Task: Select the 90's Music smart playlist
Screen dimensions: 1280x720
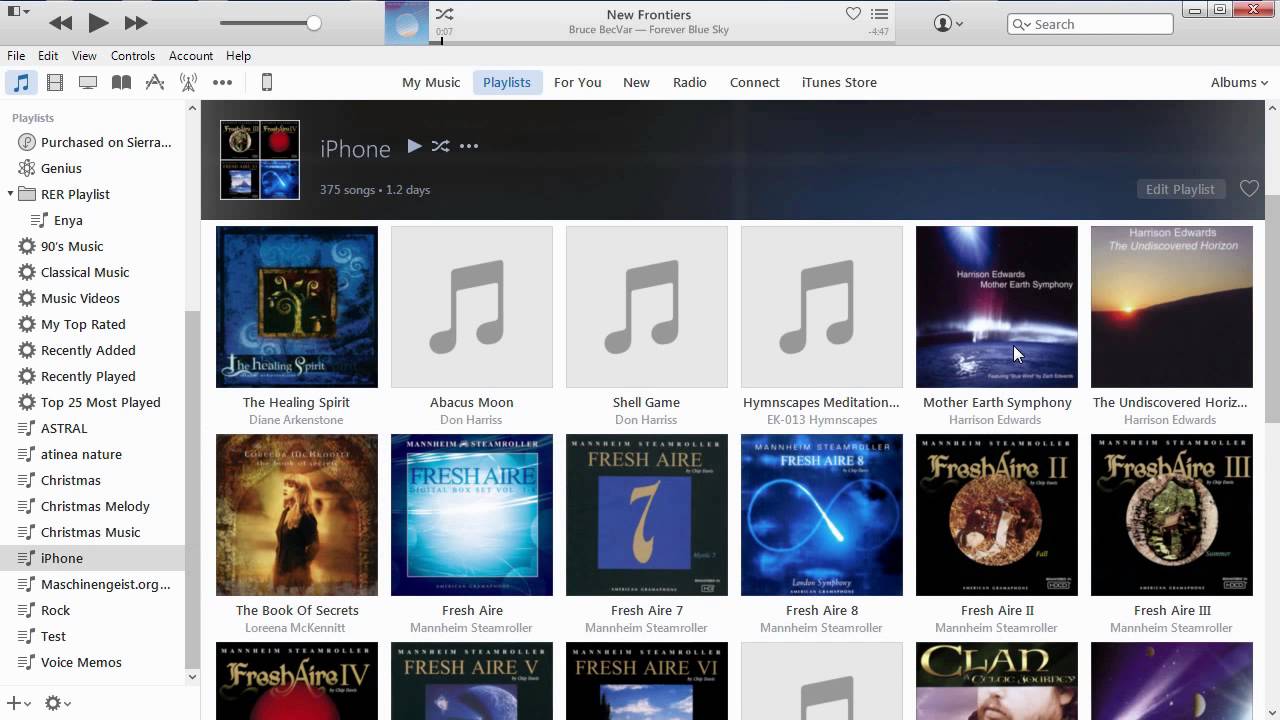Action: click(x=92, y=246)
